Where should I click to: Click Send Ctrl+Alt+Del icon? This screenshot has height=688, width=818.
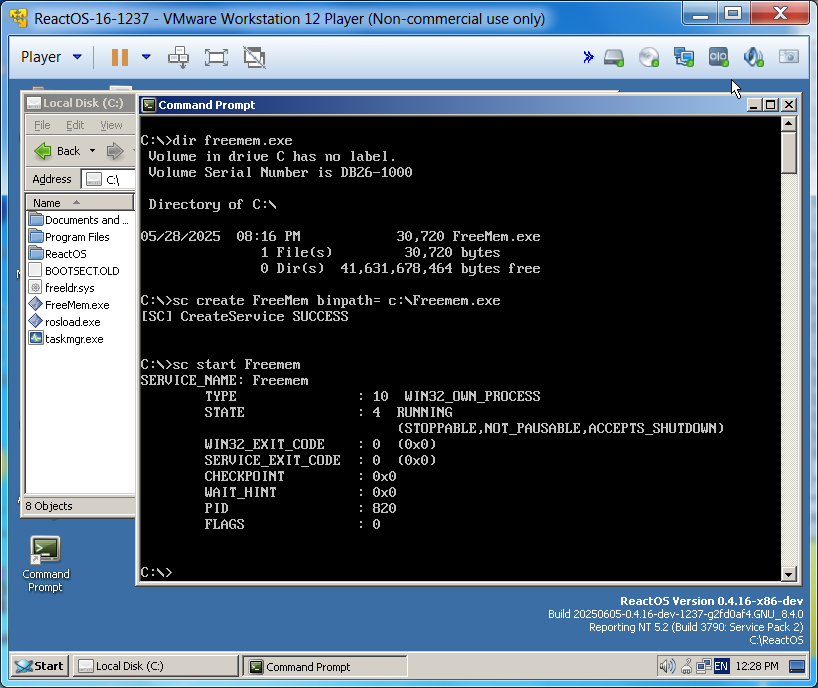(x=178, y=57)
